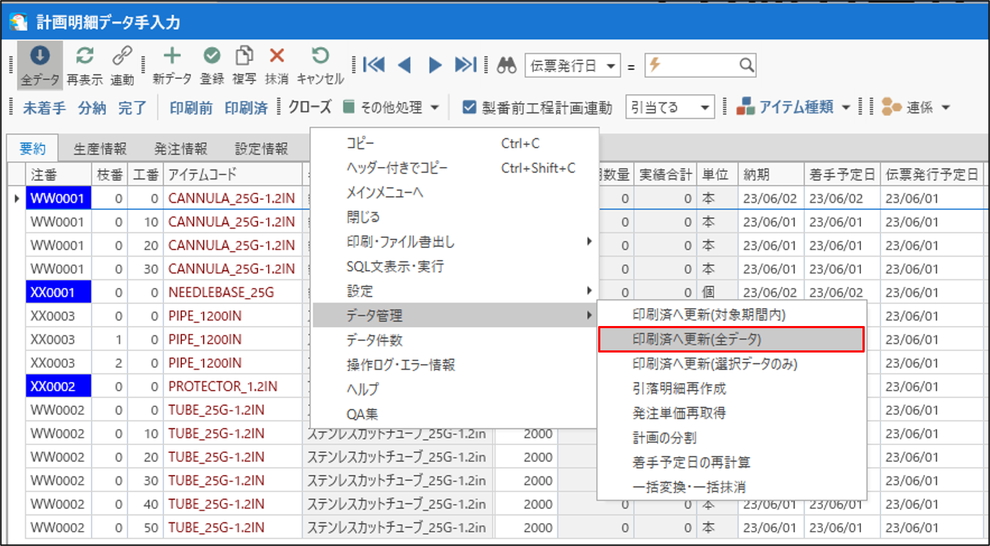Sort by 注番 column header
This screenshot has height=546, width=990.
(59, 174)
